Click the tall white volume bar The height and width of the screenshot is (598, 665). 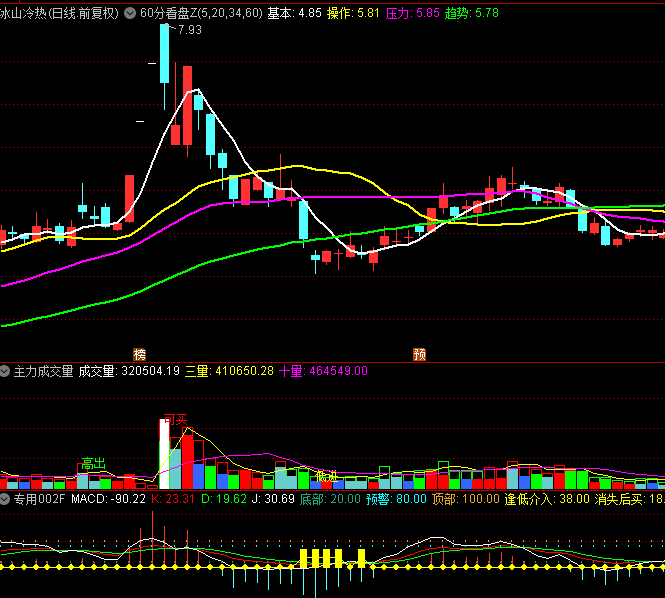click(164, 454)
